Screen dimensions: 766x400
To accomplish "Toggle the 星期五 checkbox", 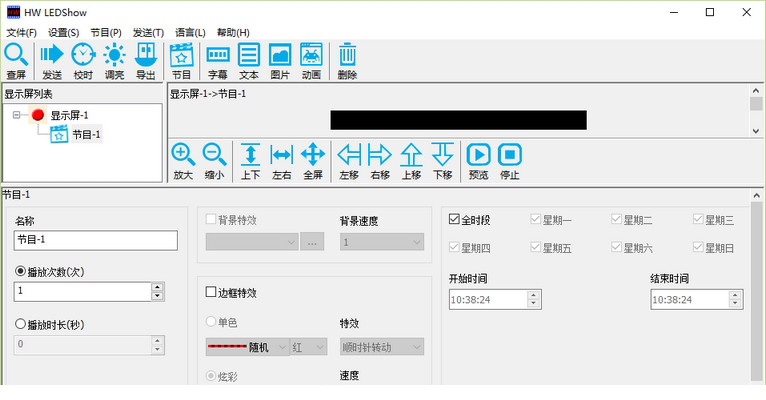I will [x=535, y=247].
